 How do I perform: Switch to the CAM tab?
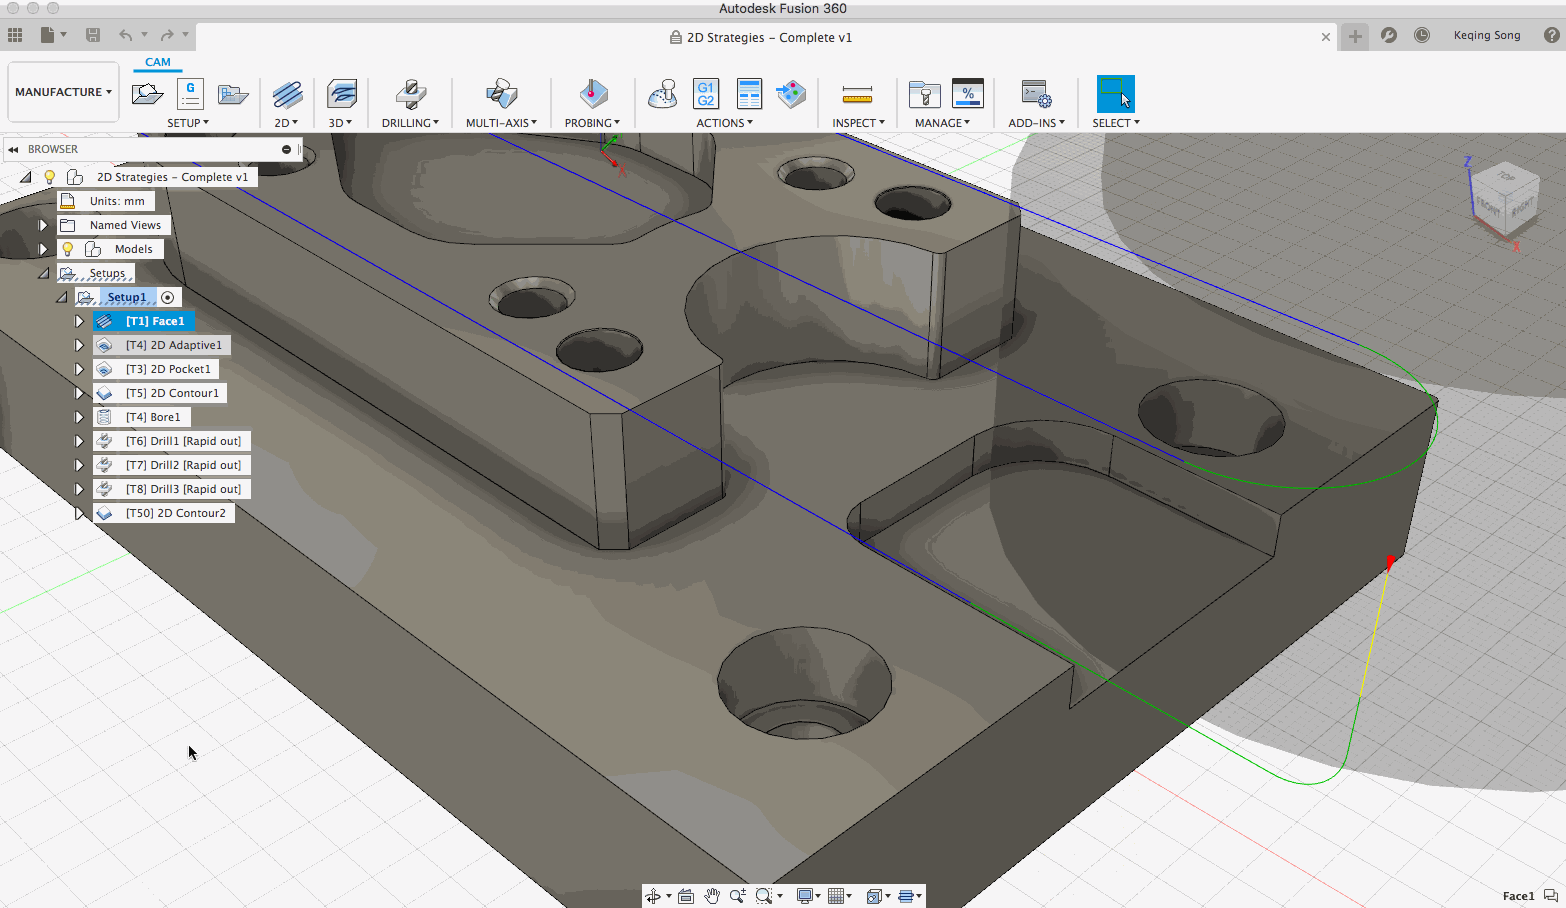click(x=158, y=62)
